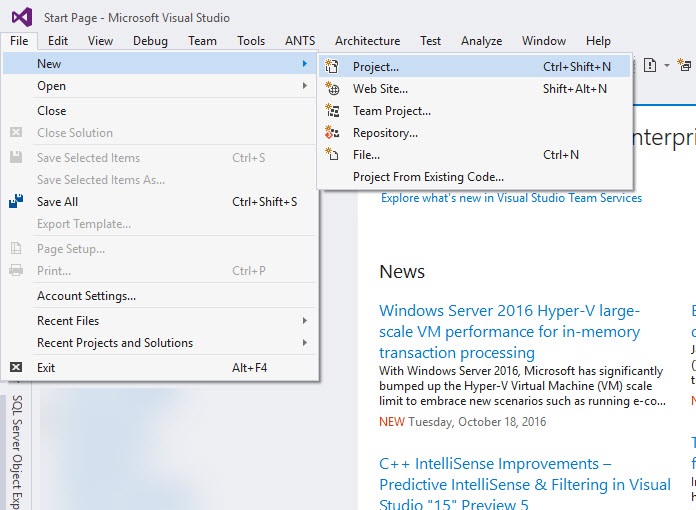Screen dimensions: 696x510
Task: Open the Team menu
Action: coord(202,41)
